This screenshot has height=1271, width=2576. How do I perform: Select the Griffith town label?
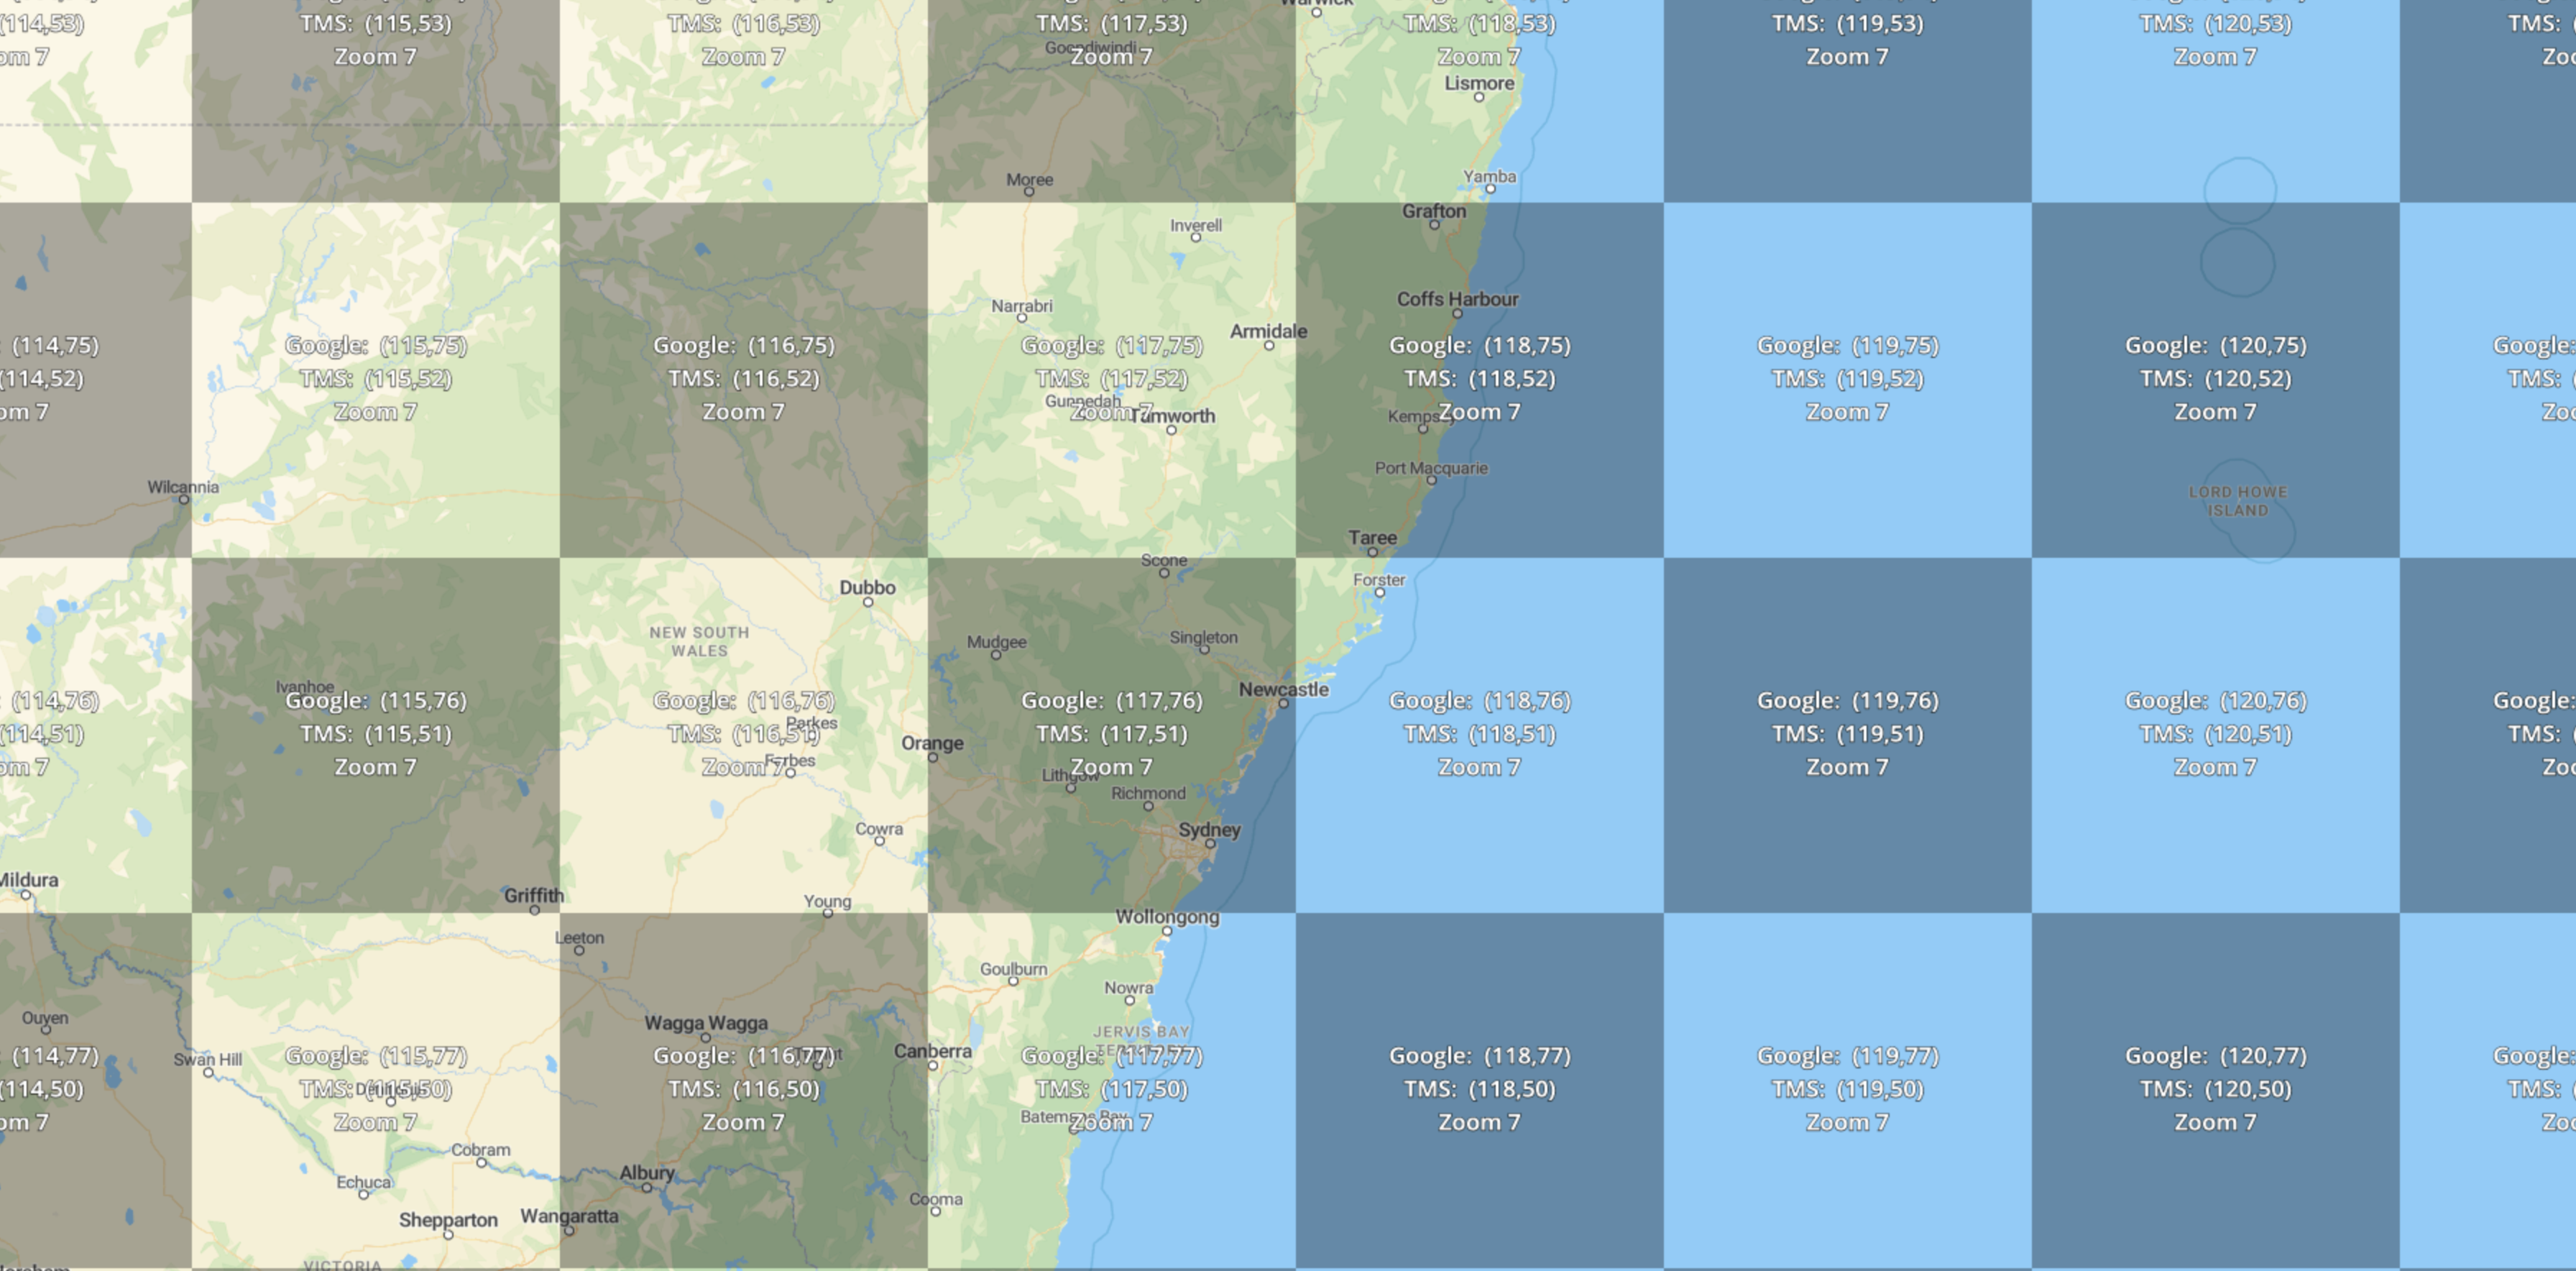pos(534,895)
